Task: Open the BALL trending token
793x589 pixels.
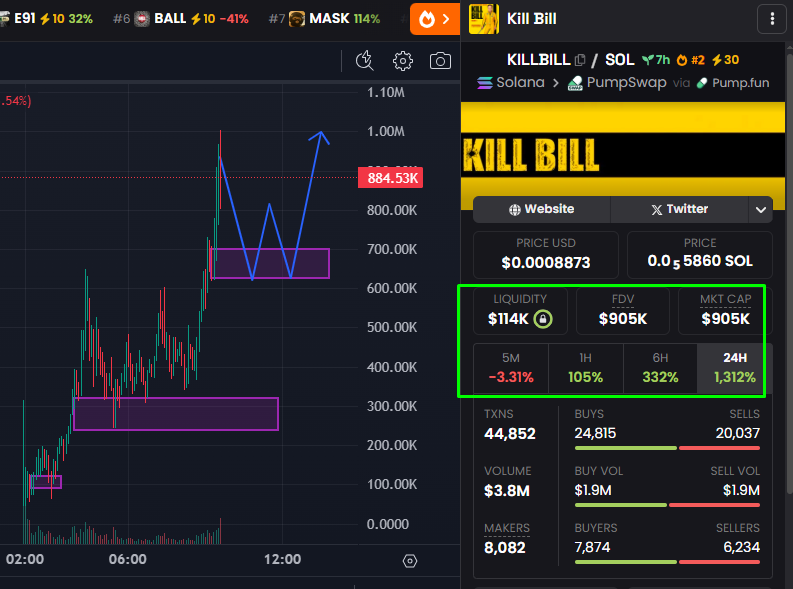Action: [181, 19]
